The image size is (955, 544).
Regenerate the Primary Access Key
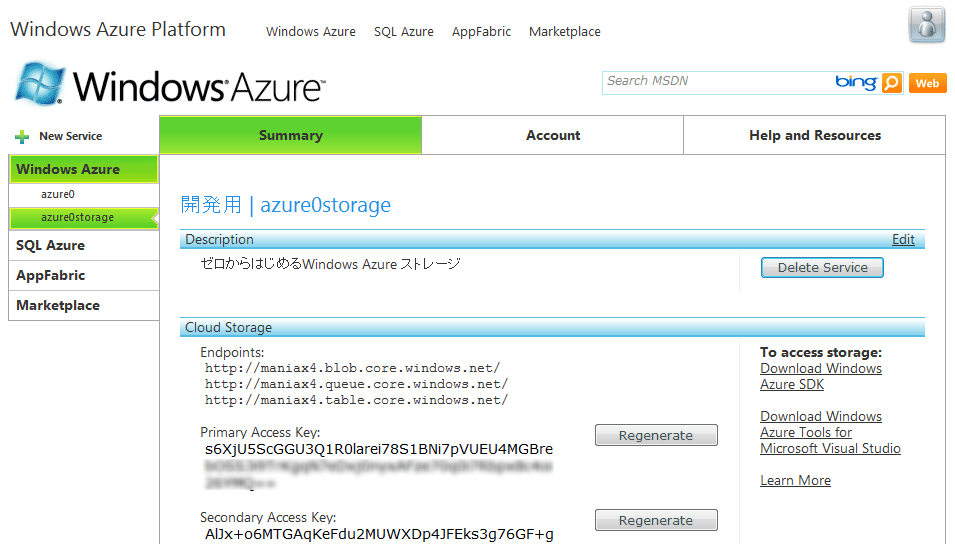[656, 436]
